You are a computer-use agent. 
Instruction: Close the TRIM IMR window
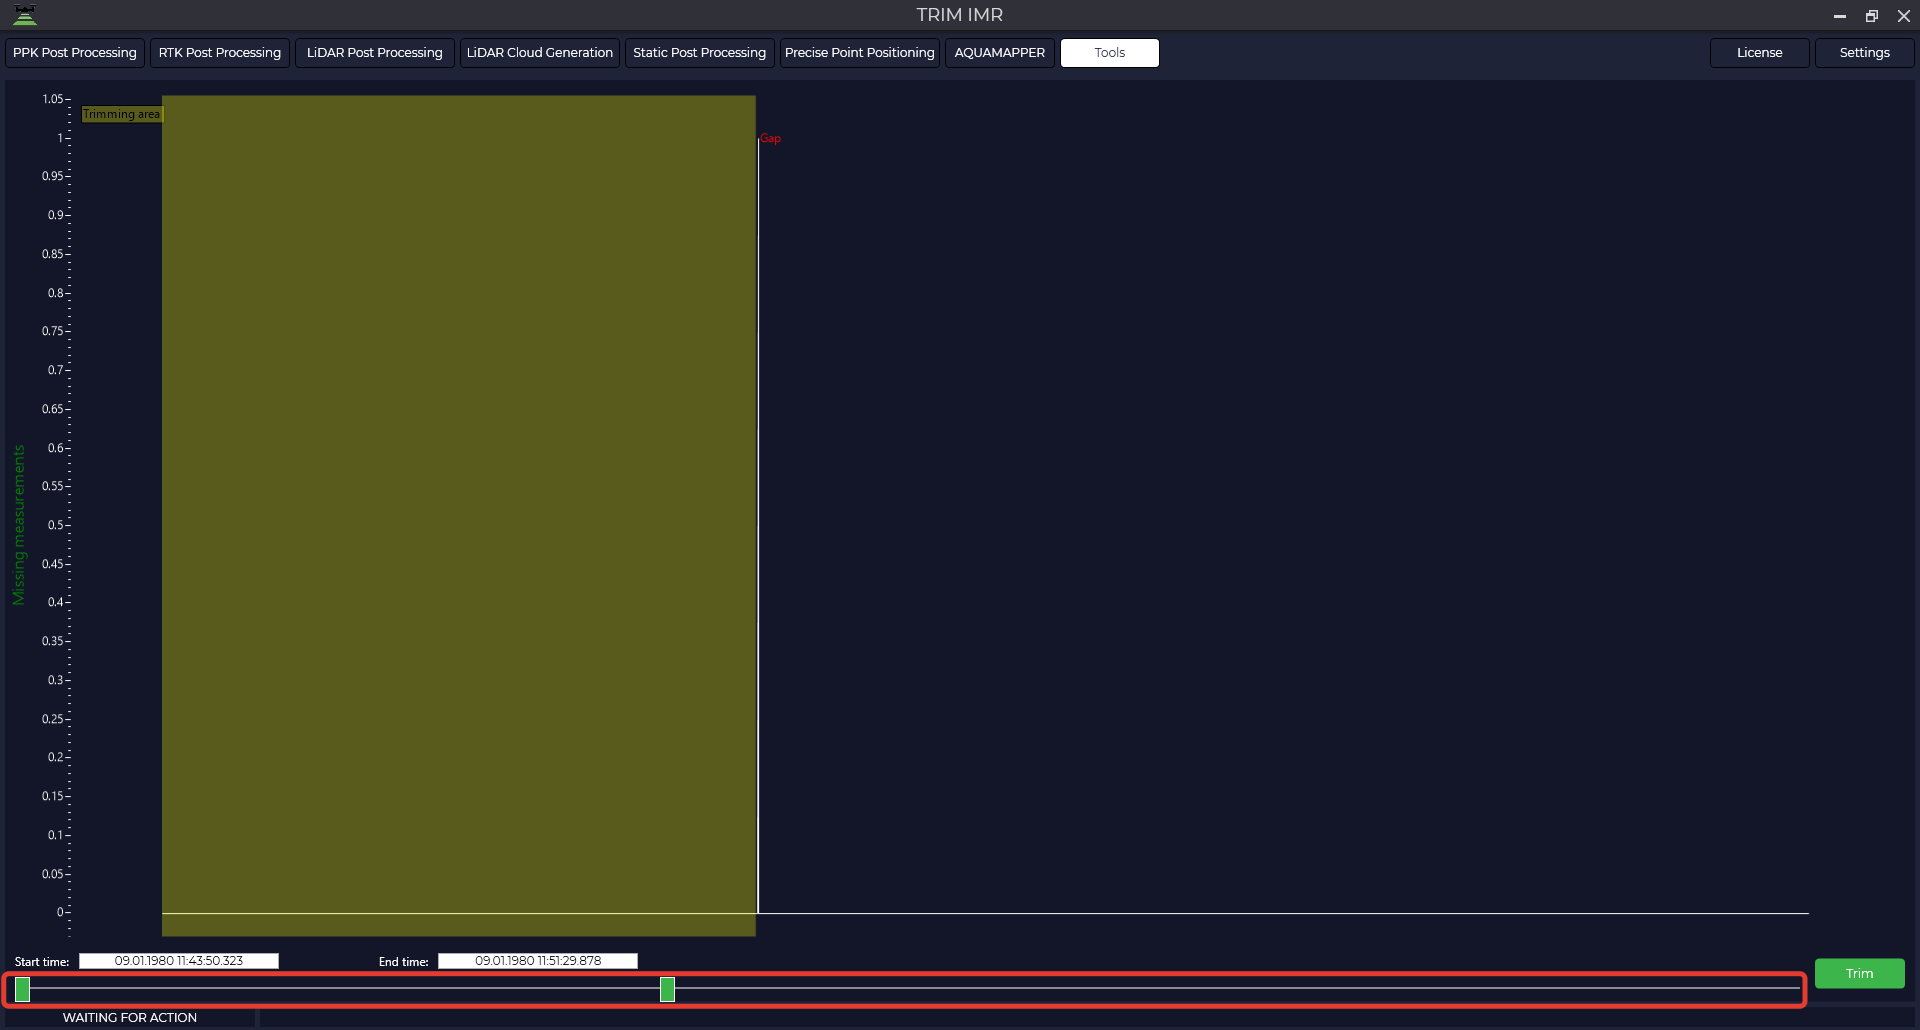coord(1904,16)
